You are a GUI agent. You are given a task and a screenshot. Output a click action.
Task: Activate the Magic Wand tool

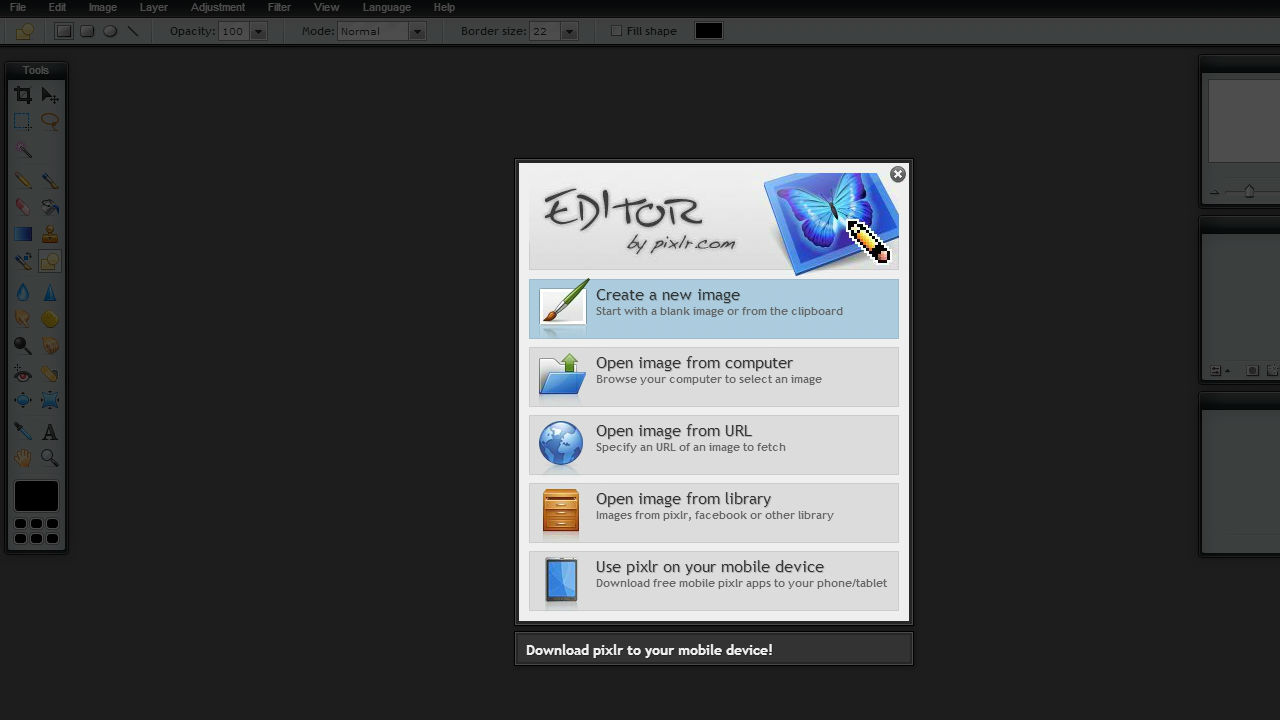pos(22,150)
